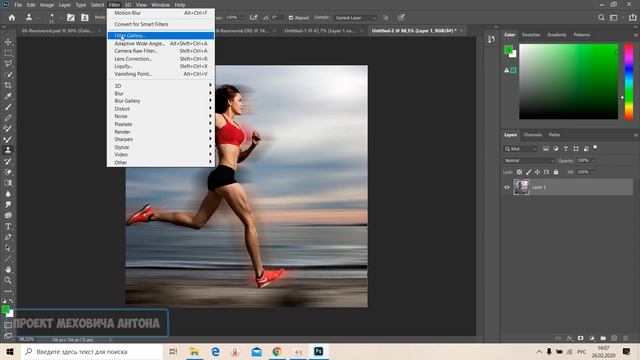Toggle the layer filter on/off switch
640x360 pixels.
tap(595, 147)
